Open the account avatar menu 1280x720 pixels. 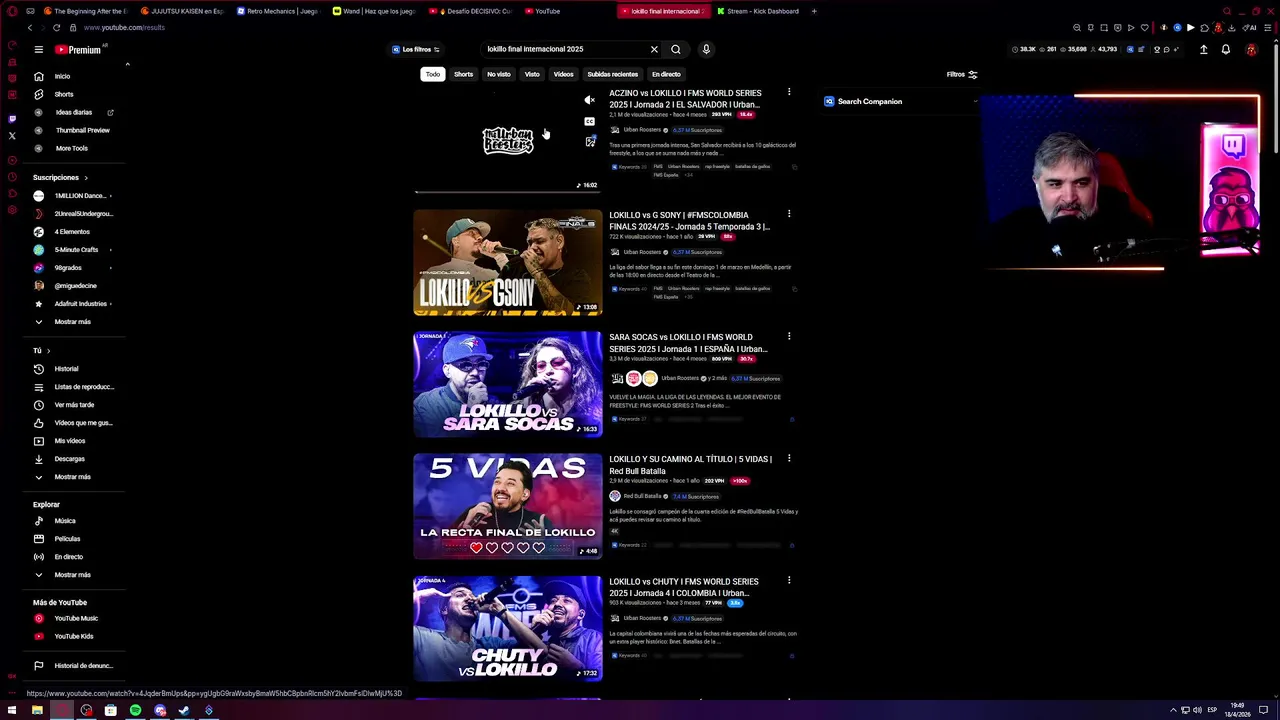[x=1251, y=49]
